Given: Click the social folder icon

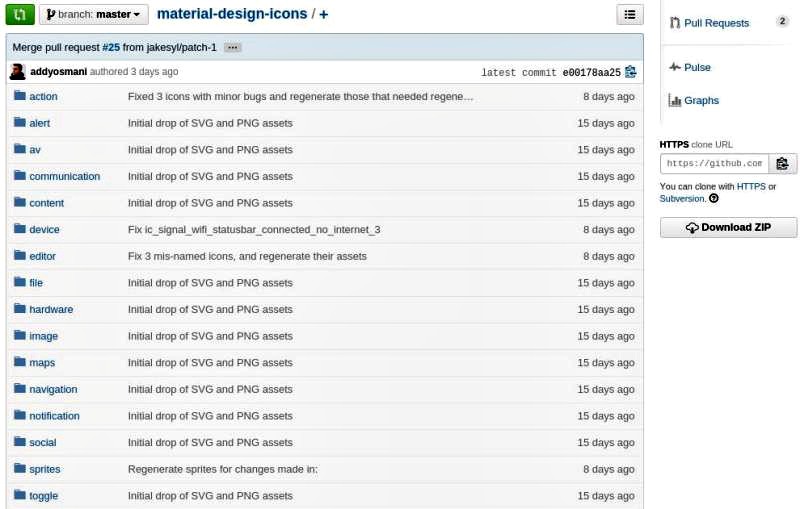Looking at the screenshot, I should (x=20, y=441).
